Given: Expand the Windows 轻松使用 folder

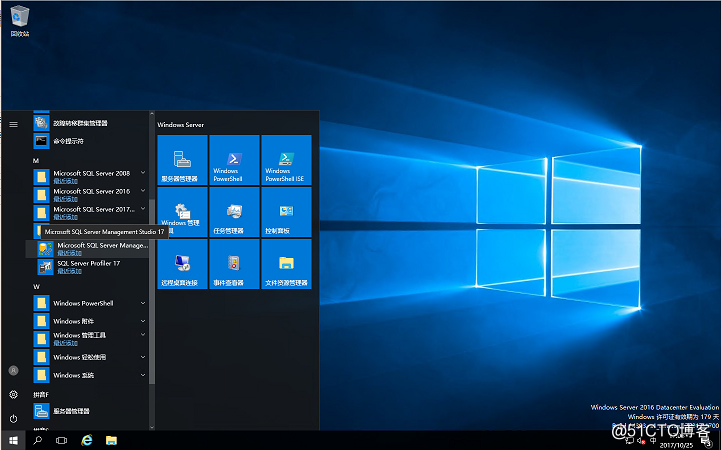Looking at the screenshot, I should [90, 357].
